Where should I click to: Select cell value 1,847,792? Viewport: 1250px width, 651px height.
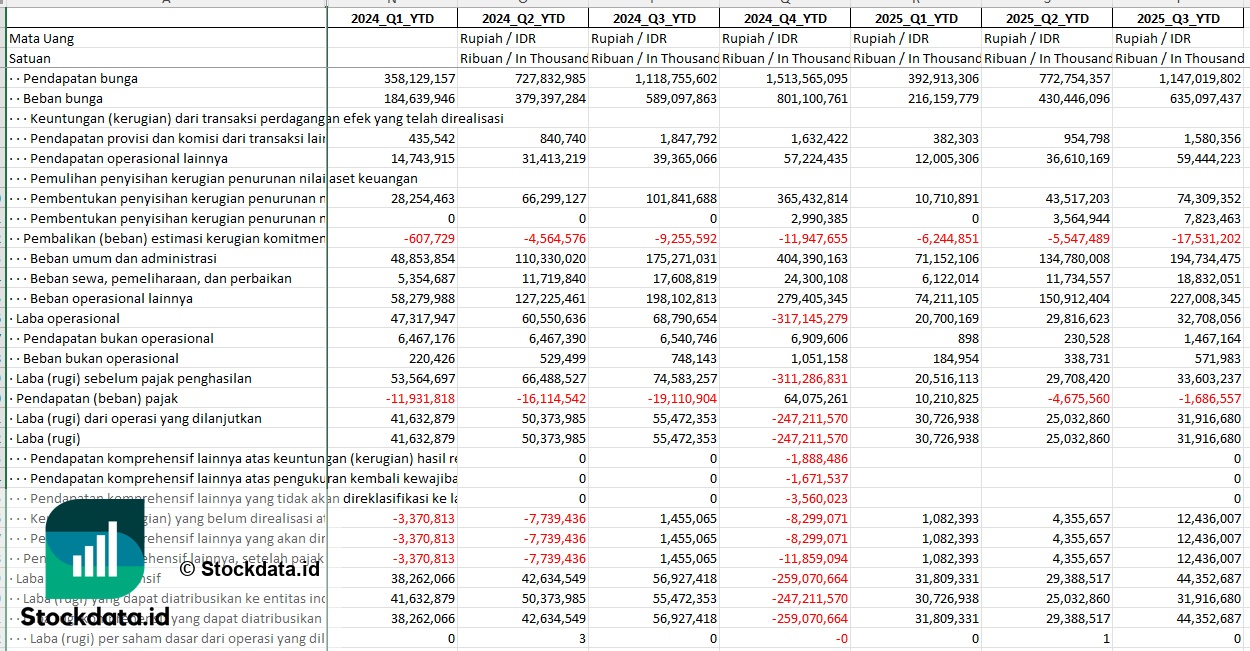click(688, 138)
